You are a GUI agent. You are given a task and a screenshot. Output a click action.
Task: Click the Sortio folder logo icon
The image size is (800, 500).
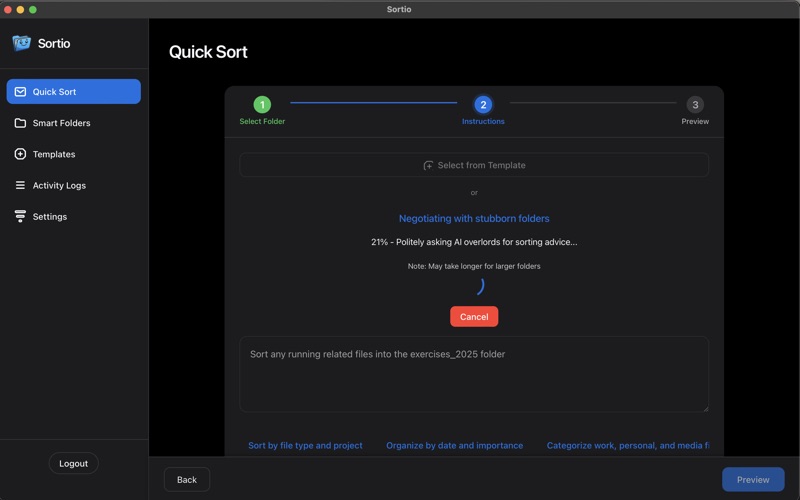(21, 43)
